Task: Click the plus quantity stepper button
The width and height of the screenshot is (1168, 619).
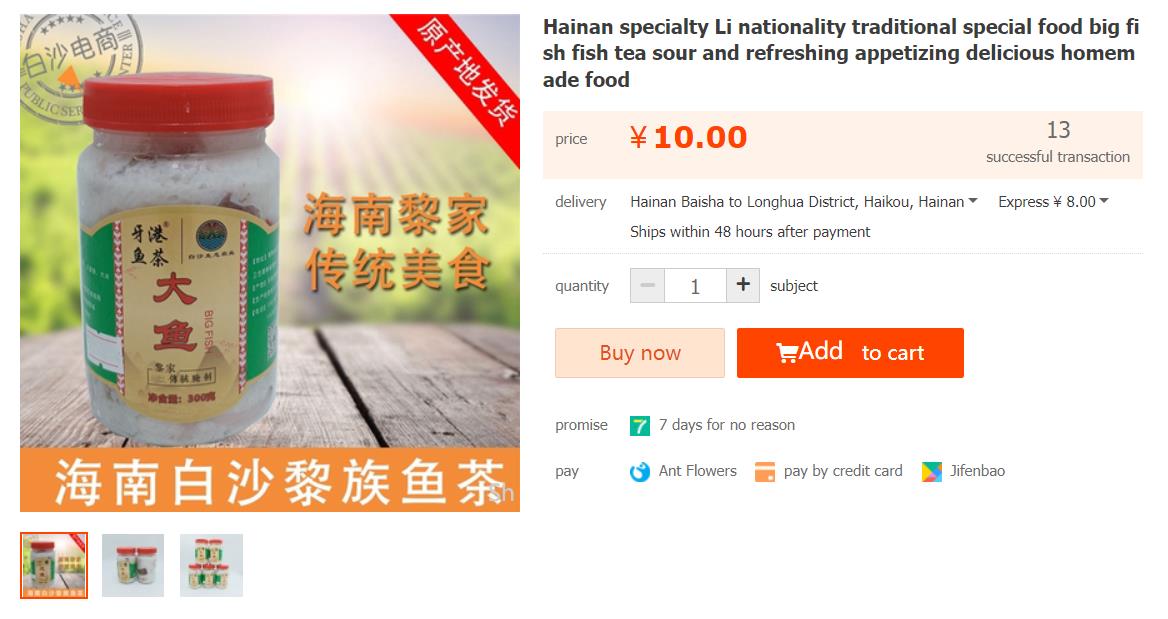Action: [x=743, y=285]
